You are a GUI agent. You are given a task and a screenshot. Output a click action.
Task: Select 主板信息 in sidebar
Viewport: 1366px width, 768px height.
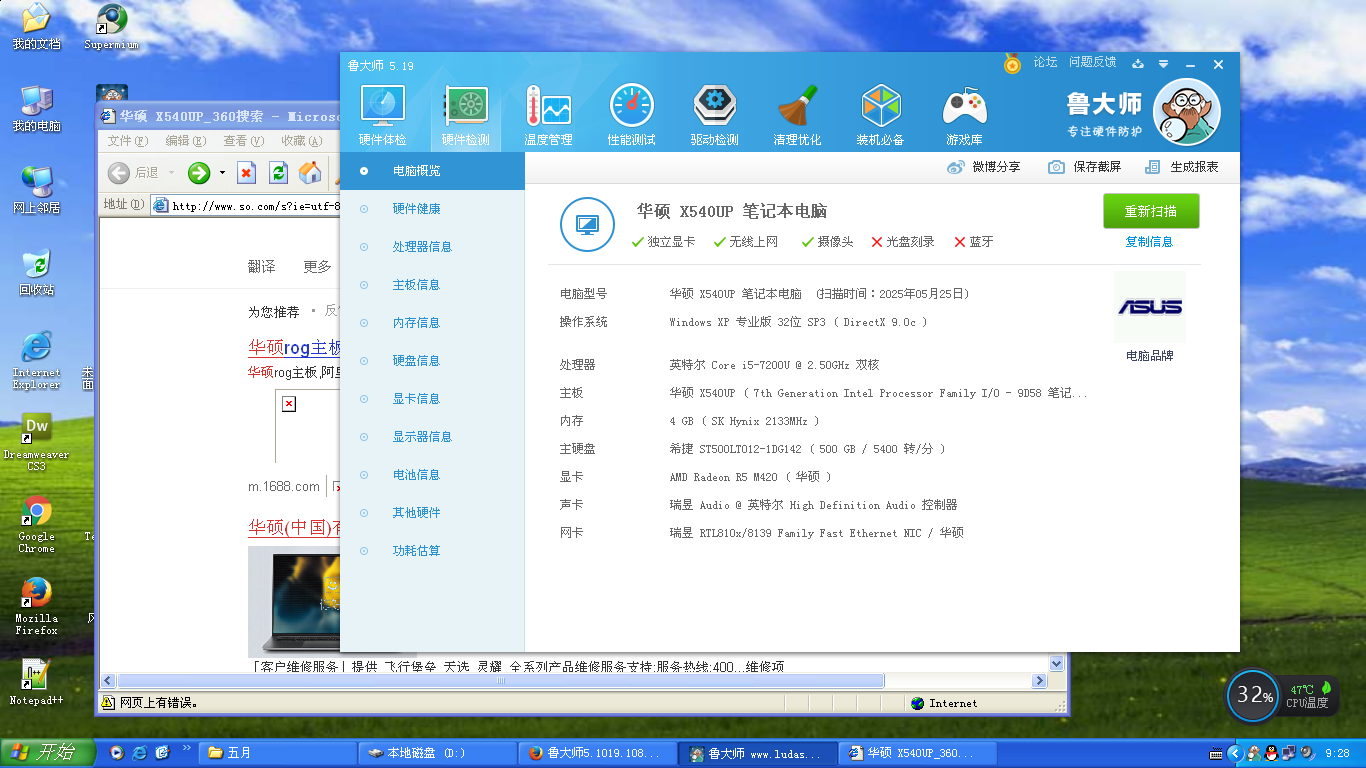tap(432, 285)
